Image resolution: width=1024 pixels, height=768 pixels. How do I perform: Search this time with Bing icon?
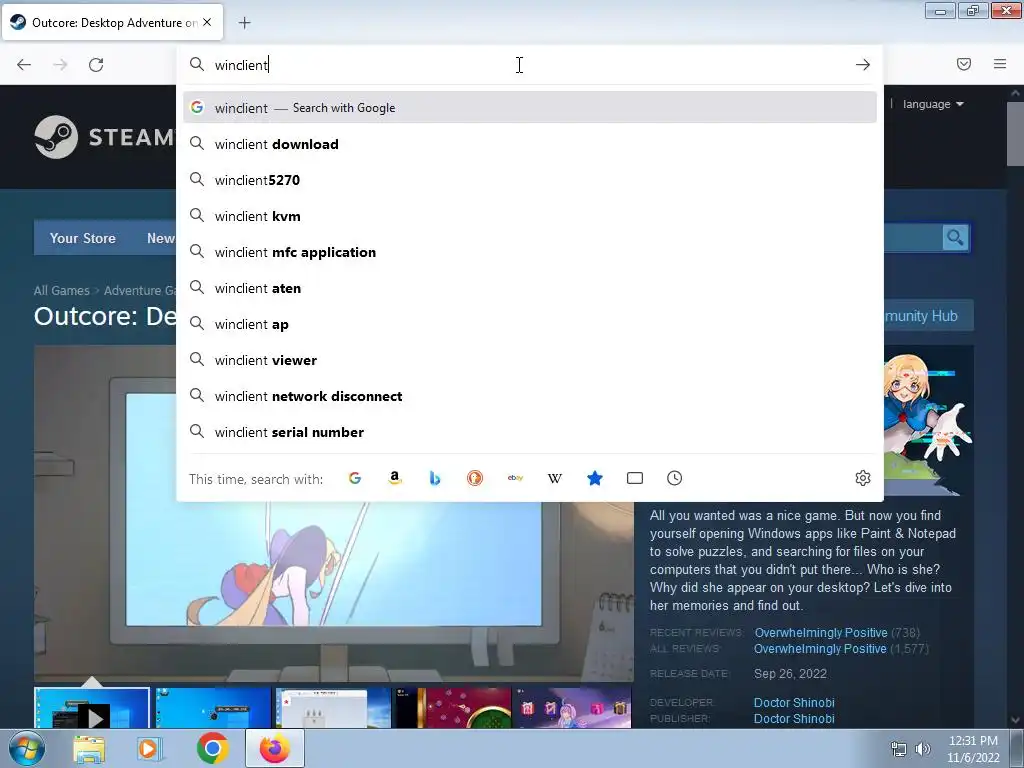tap(435, 478)
